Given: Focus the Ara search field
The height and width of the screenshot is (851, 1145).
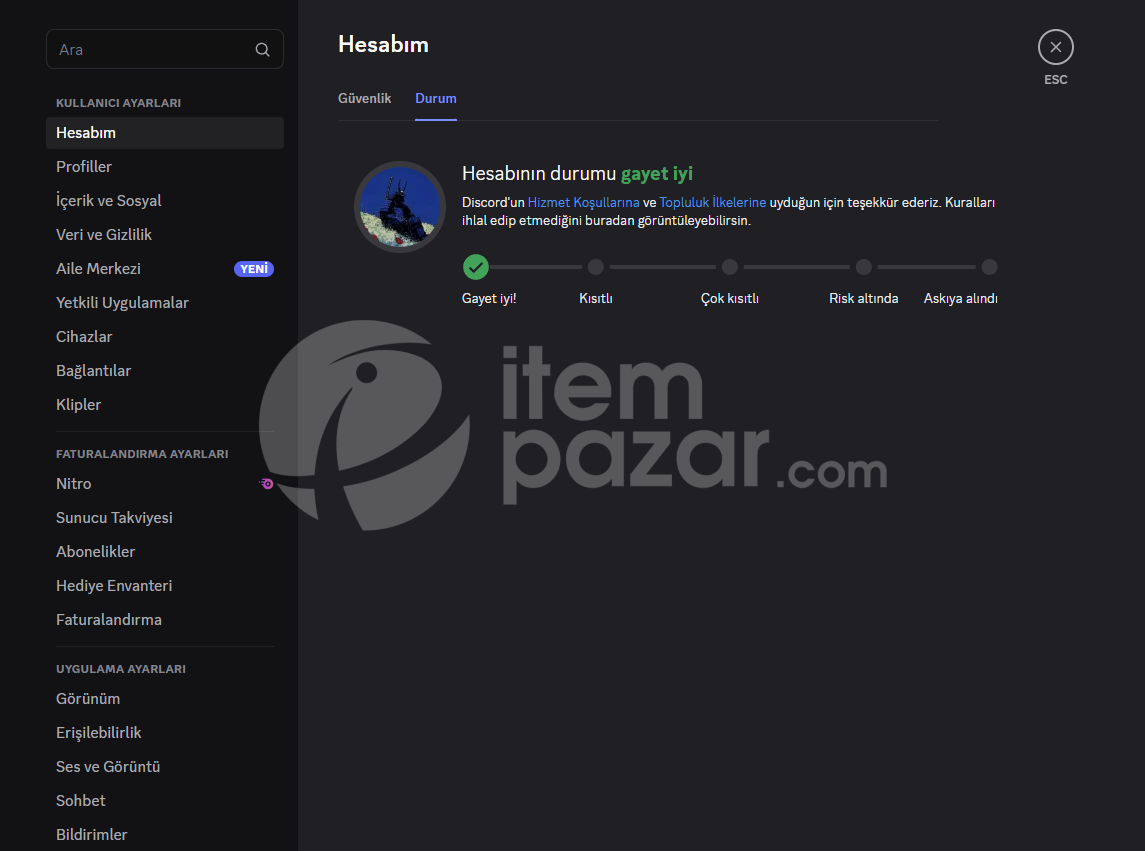Looking at the screenshot, I should pos(164,49).
